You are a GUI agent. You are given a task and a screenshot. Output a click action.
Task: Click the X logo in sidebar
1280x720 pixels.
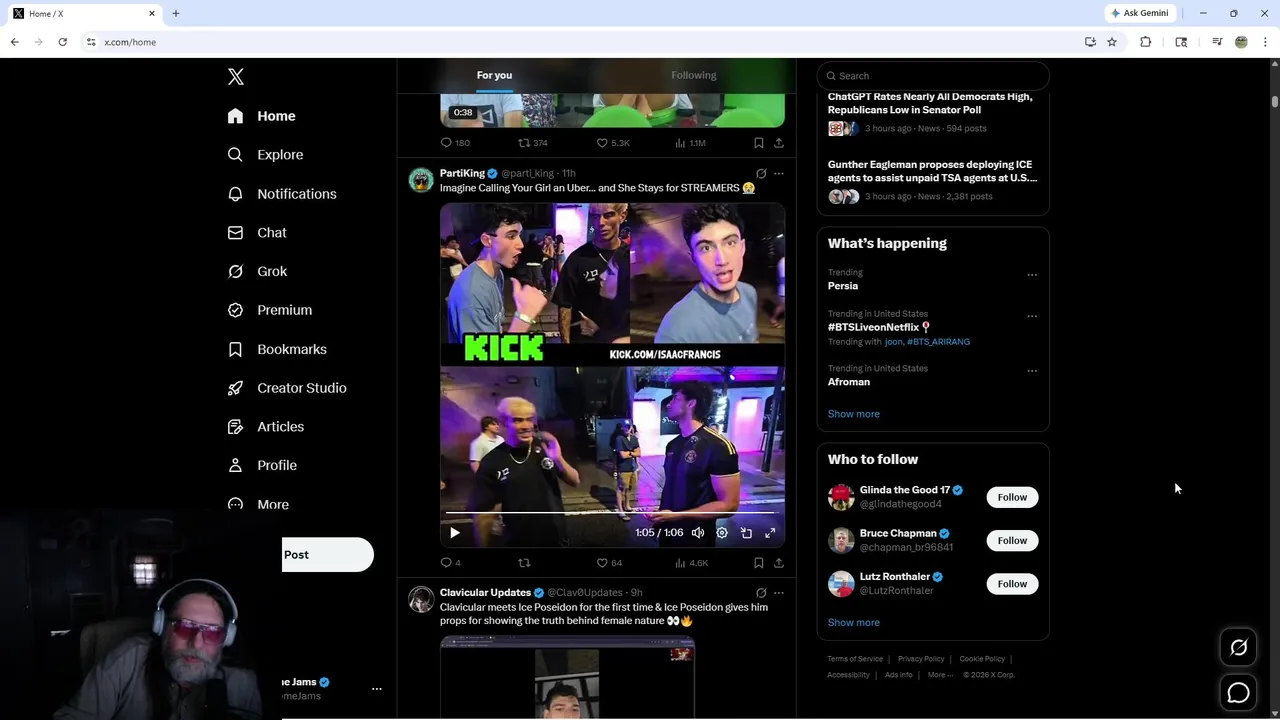[236, 77]
